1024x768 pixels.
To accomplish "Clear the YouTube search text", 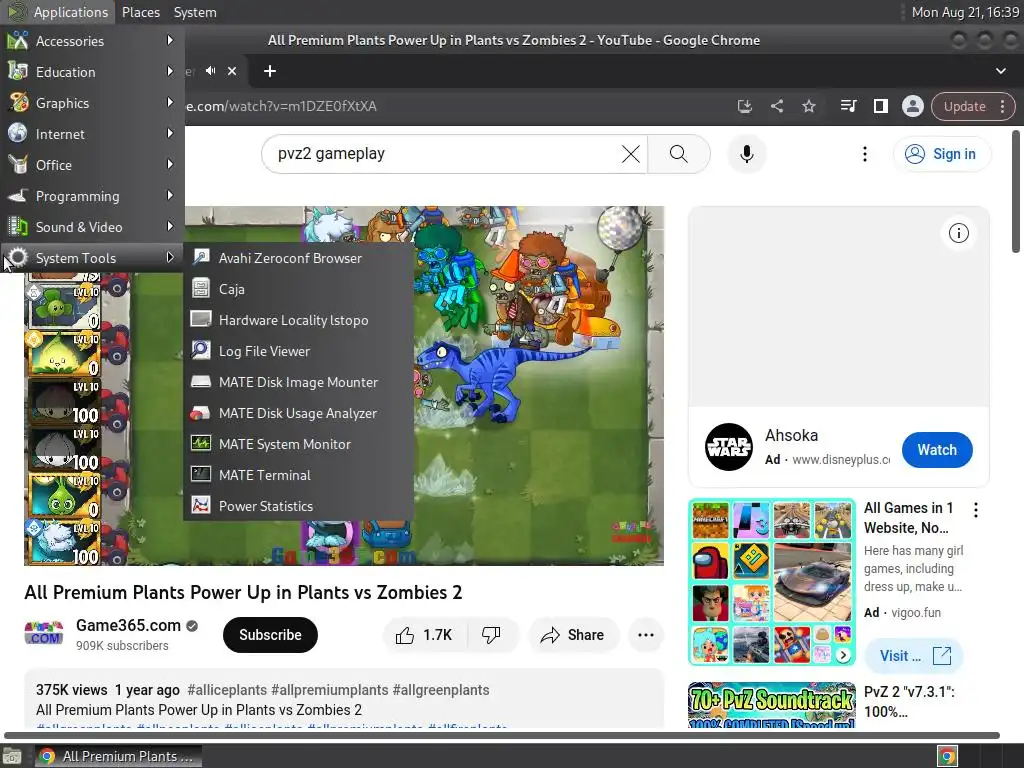I will [x=630, y=153].
